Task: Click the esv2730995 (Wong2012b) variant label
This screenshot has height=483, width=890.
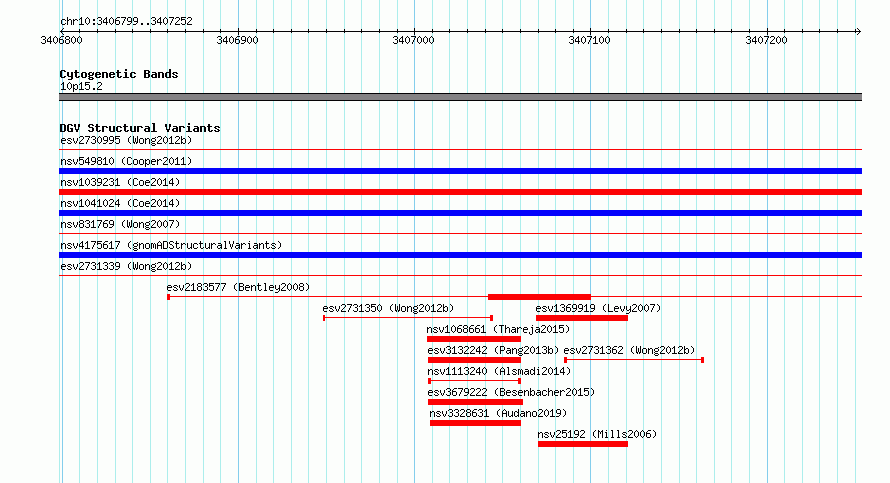Action: 126,140
